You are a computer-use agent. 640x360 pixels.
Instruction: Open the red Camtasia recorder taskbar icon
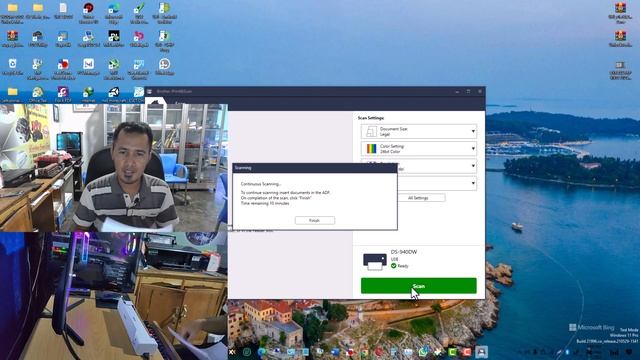click(x=467, y=352)
